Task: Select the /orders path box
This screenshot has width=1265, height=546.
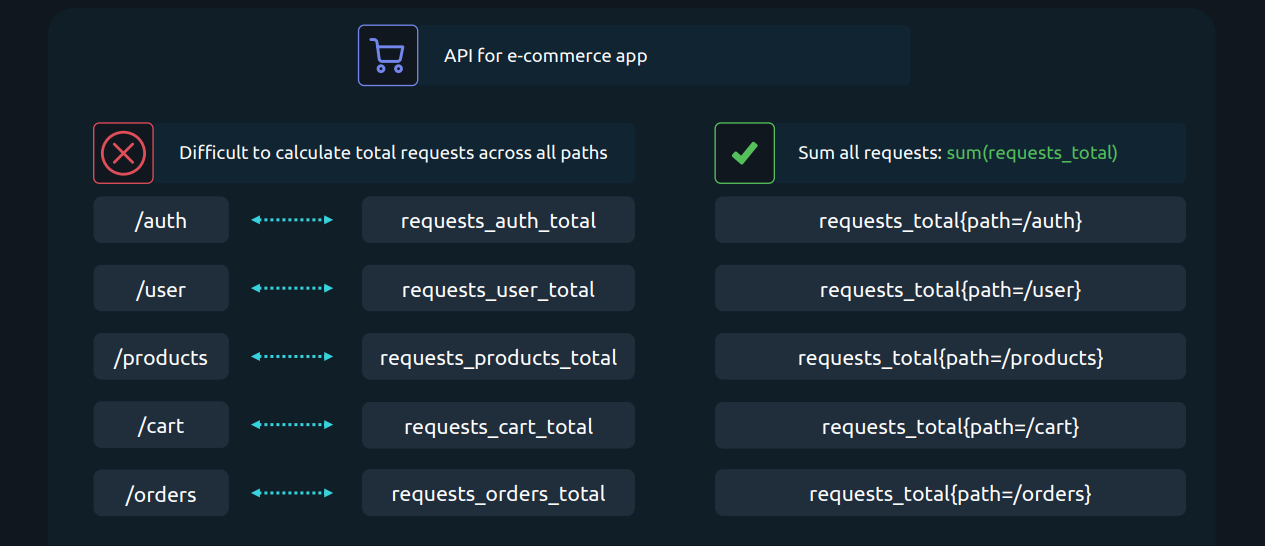Action: (161, 493)
